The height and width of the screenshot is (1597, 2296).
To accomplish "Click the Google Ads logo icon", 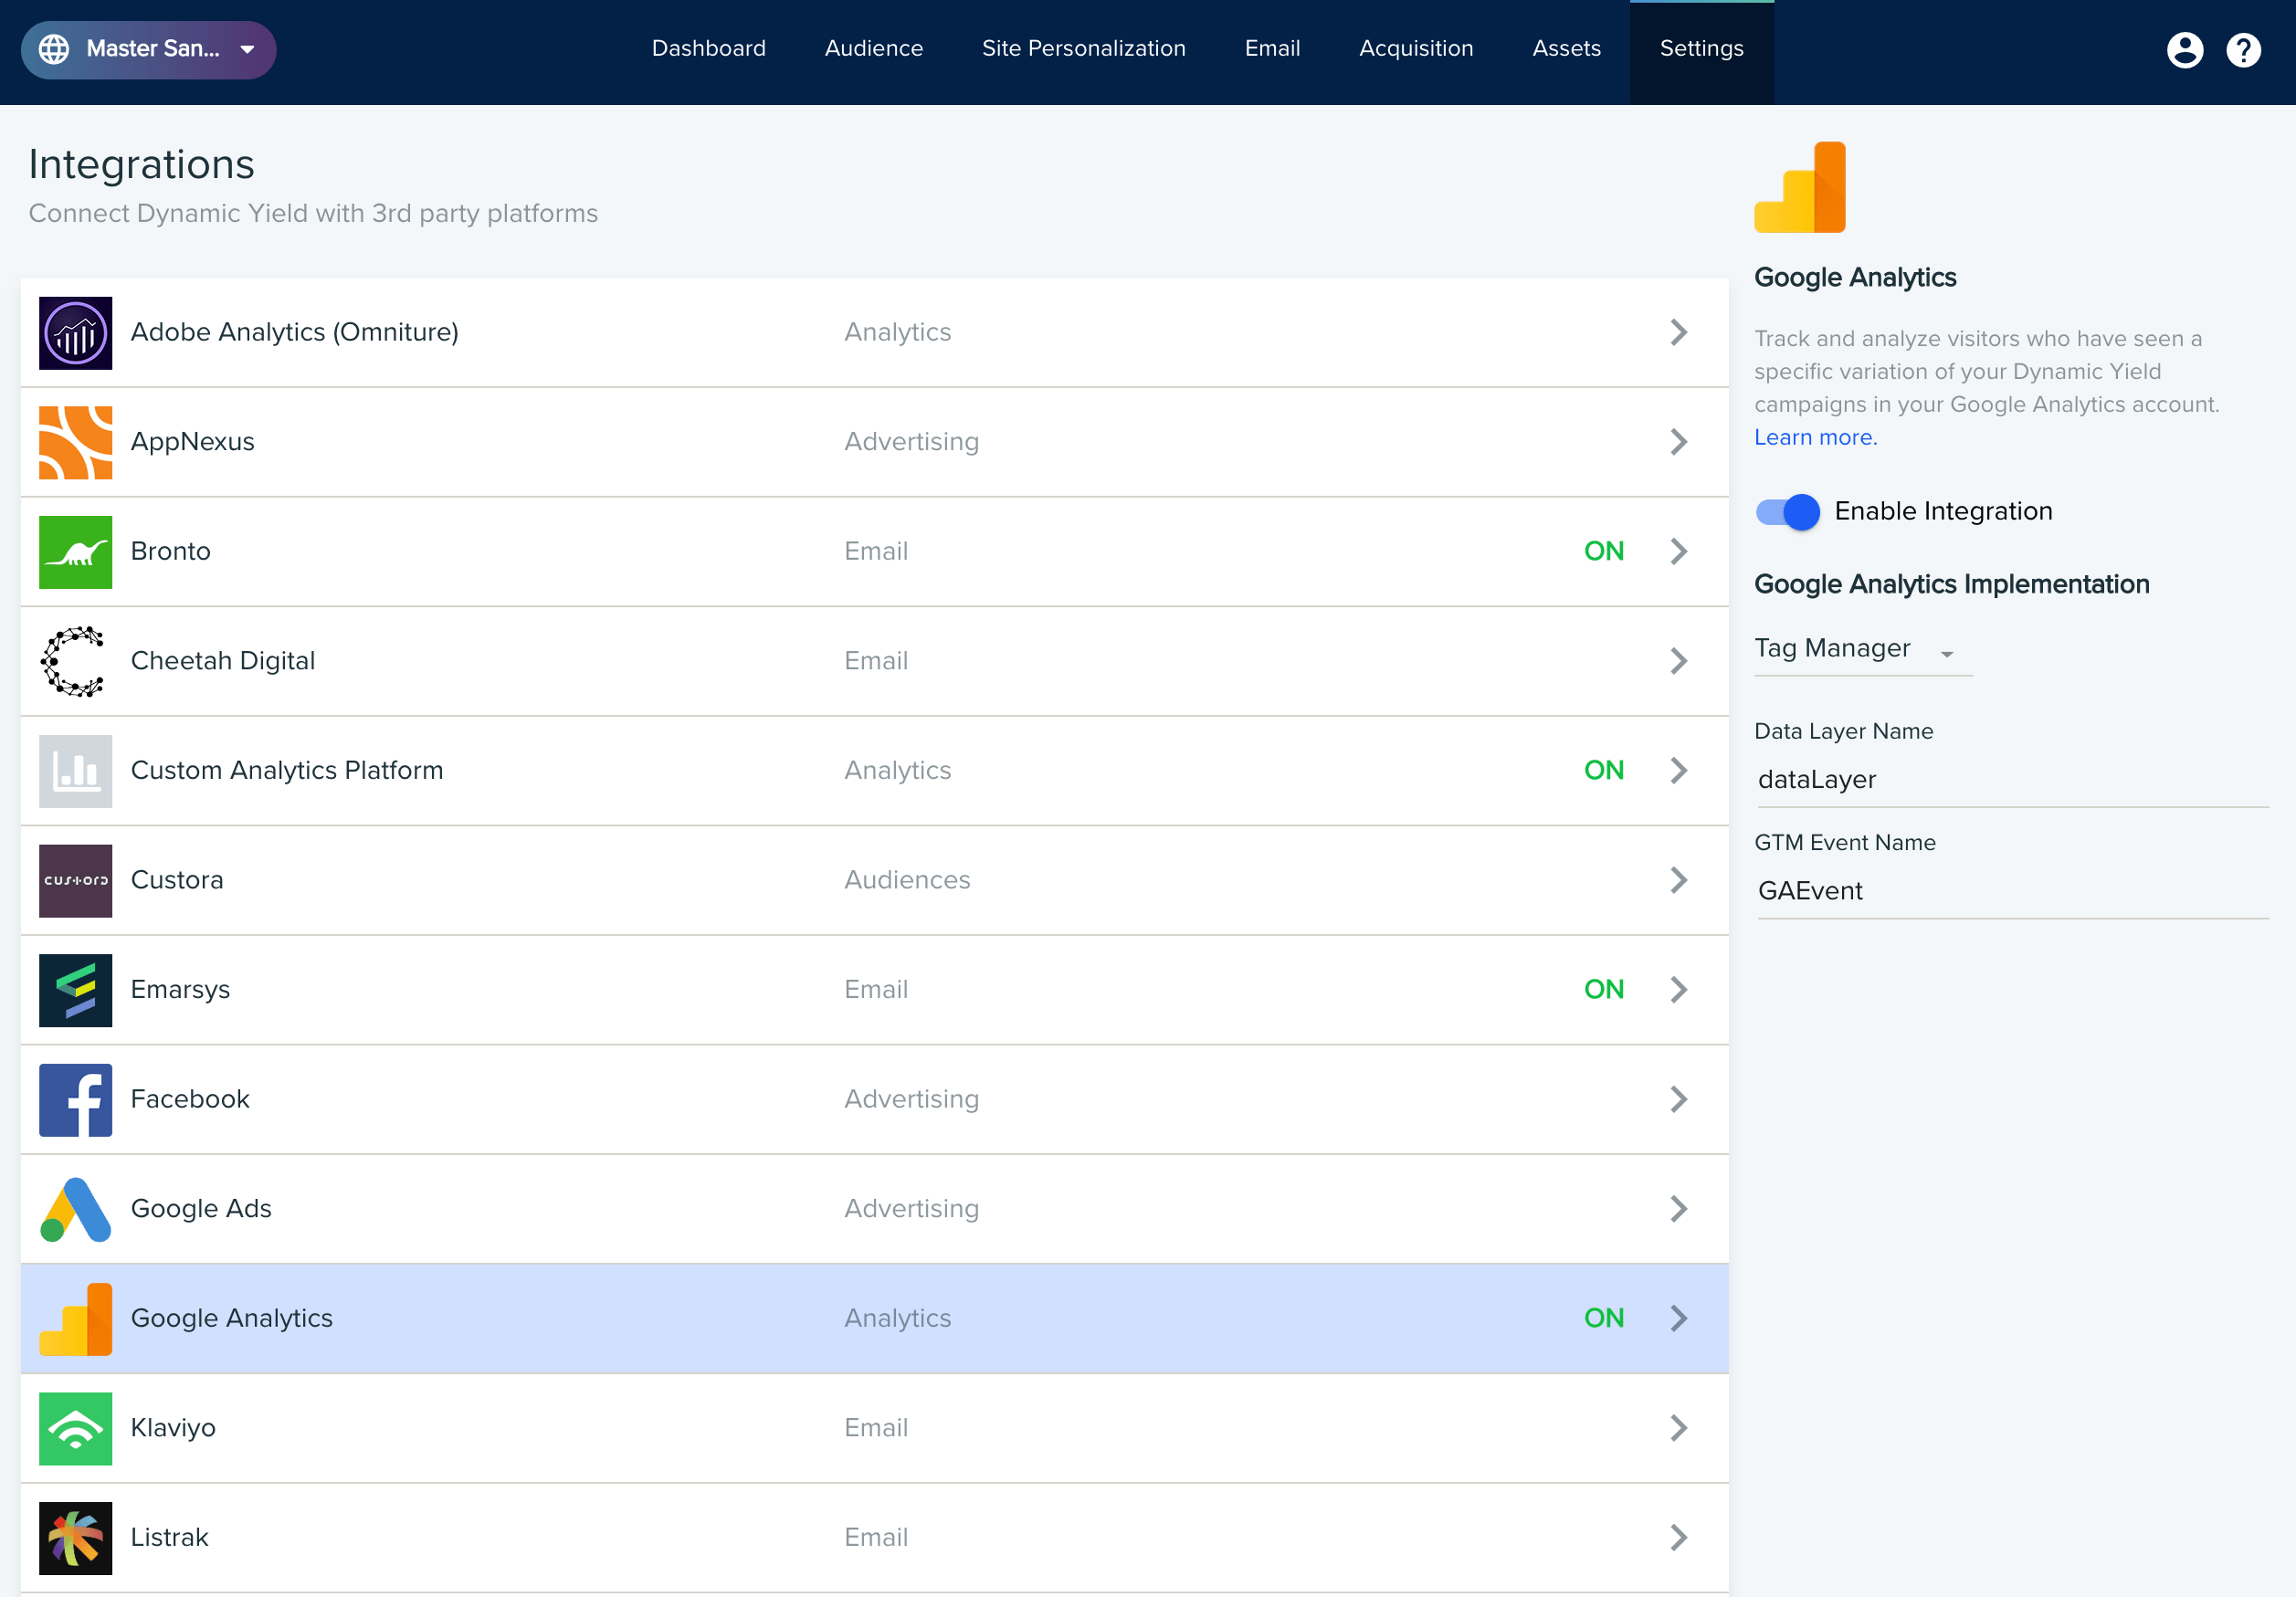I will (x=75, y=1209).
